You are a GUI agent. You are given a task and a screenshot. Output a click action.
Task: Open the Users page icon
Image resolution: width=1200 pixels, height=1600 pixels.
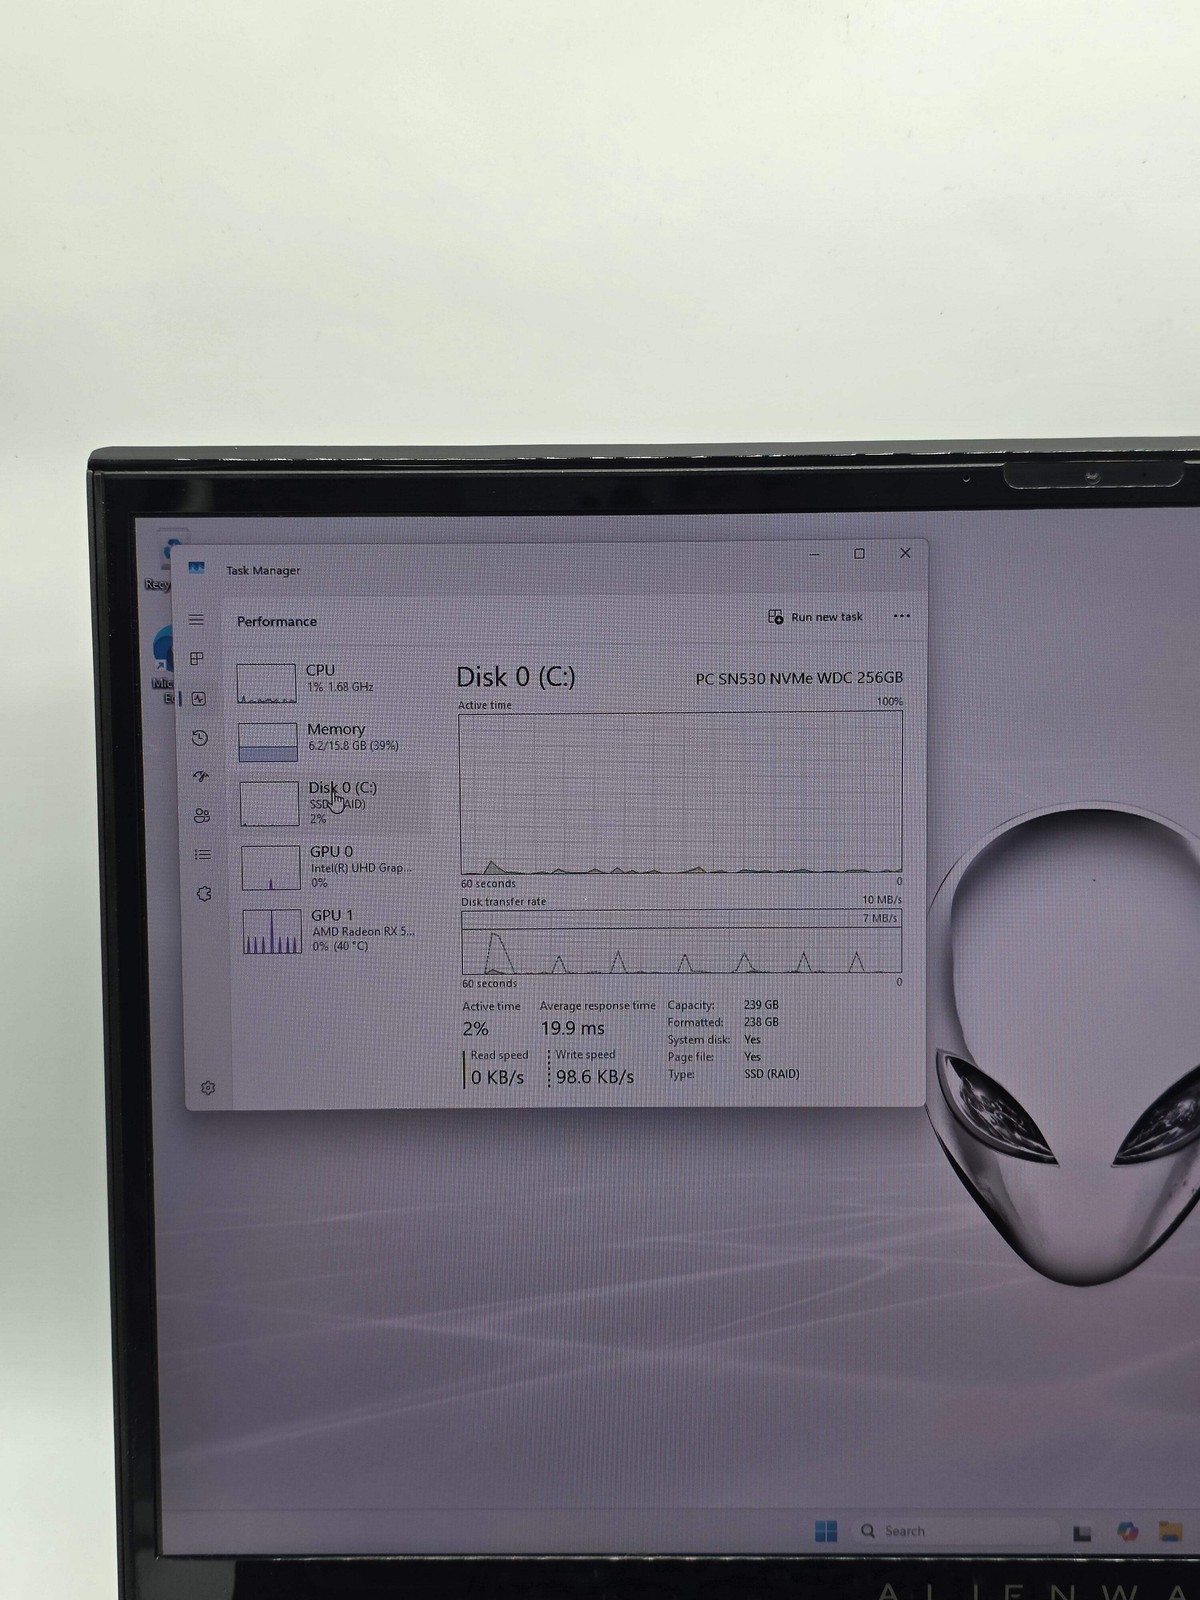201,815
